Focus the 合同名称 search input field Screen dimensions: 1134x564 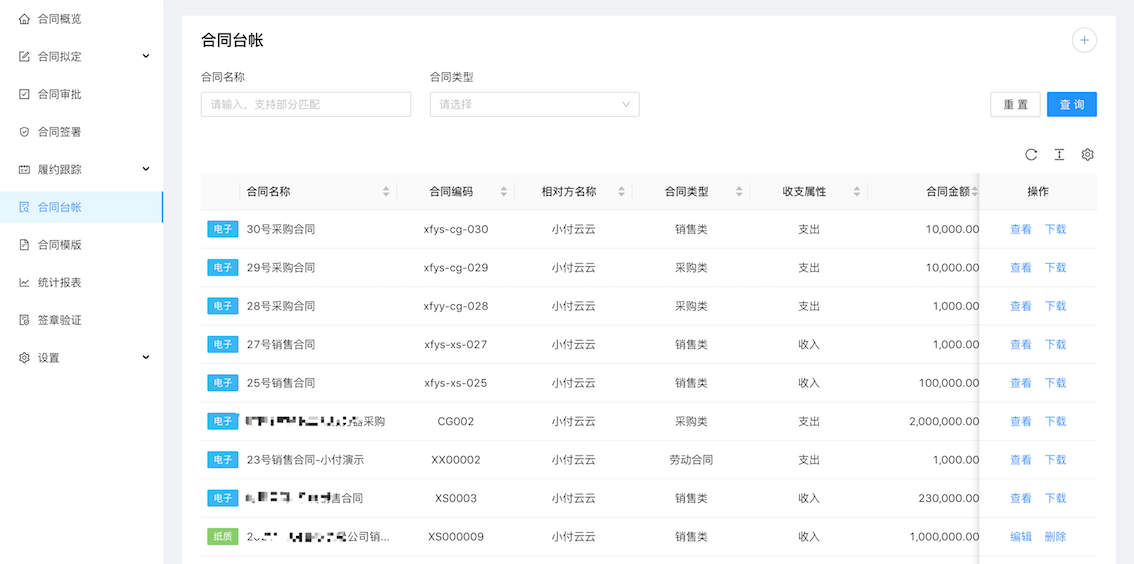[306, 104]
